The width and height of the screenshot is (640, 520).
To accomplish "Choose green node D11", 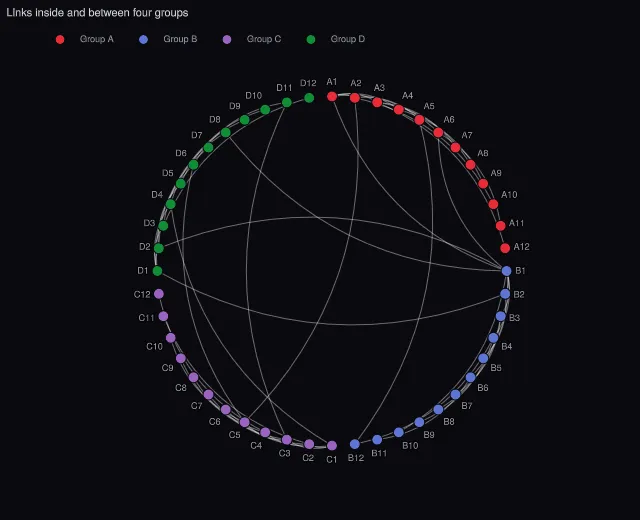I will pos(287,102).
